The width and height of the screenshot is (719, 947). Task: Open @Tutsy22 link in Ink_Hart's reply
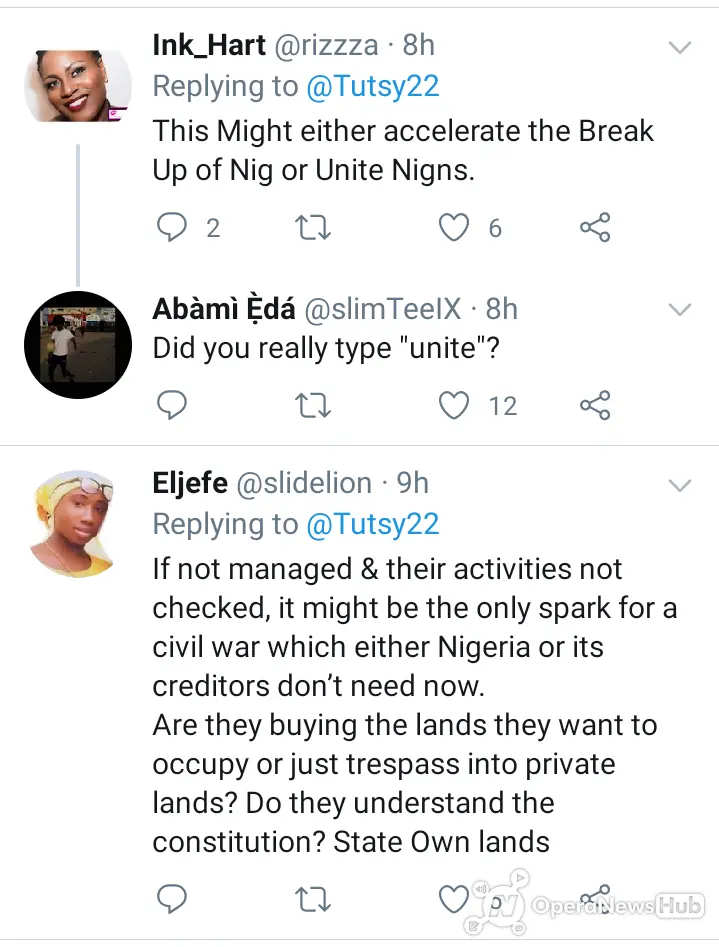tap(373, 86)
